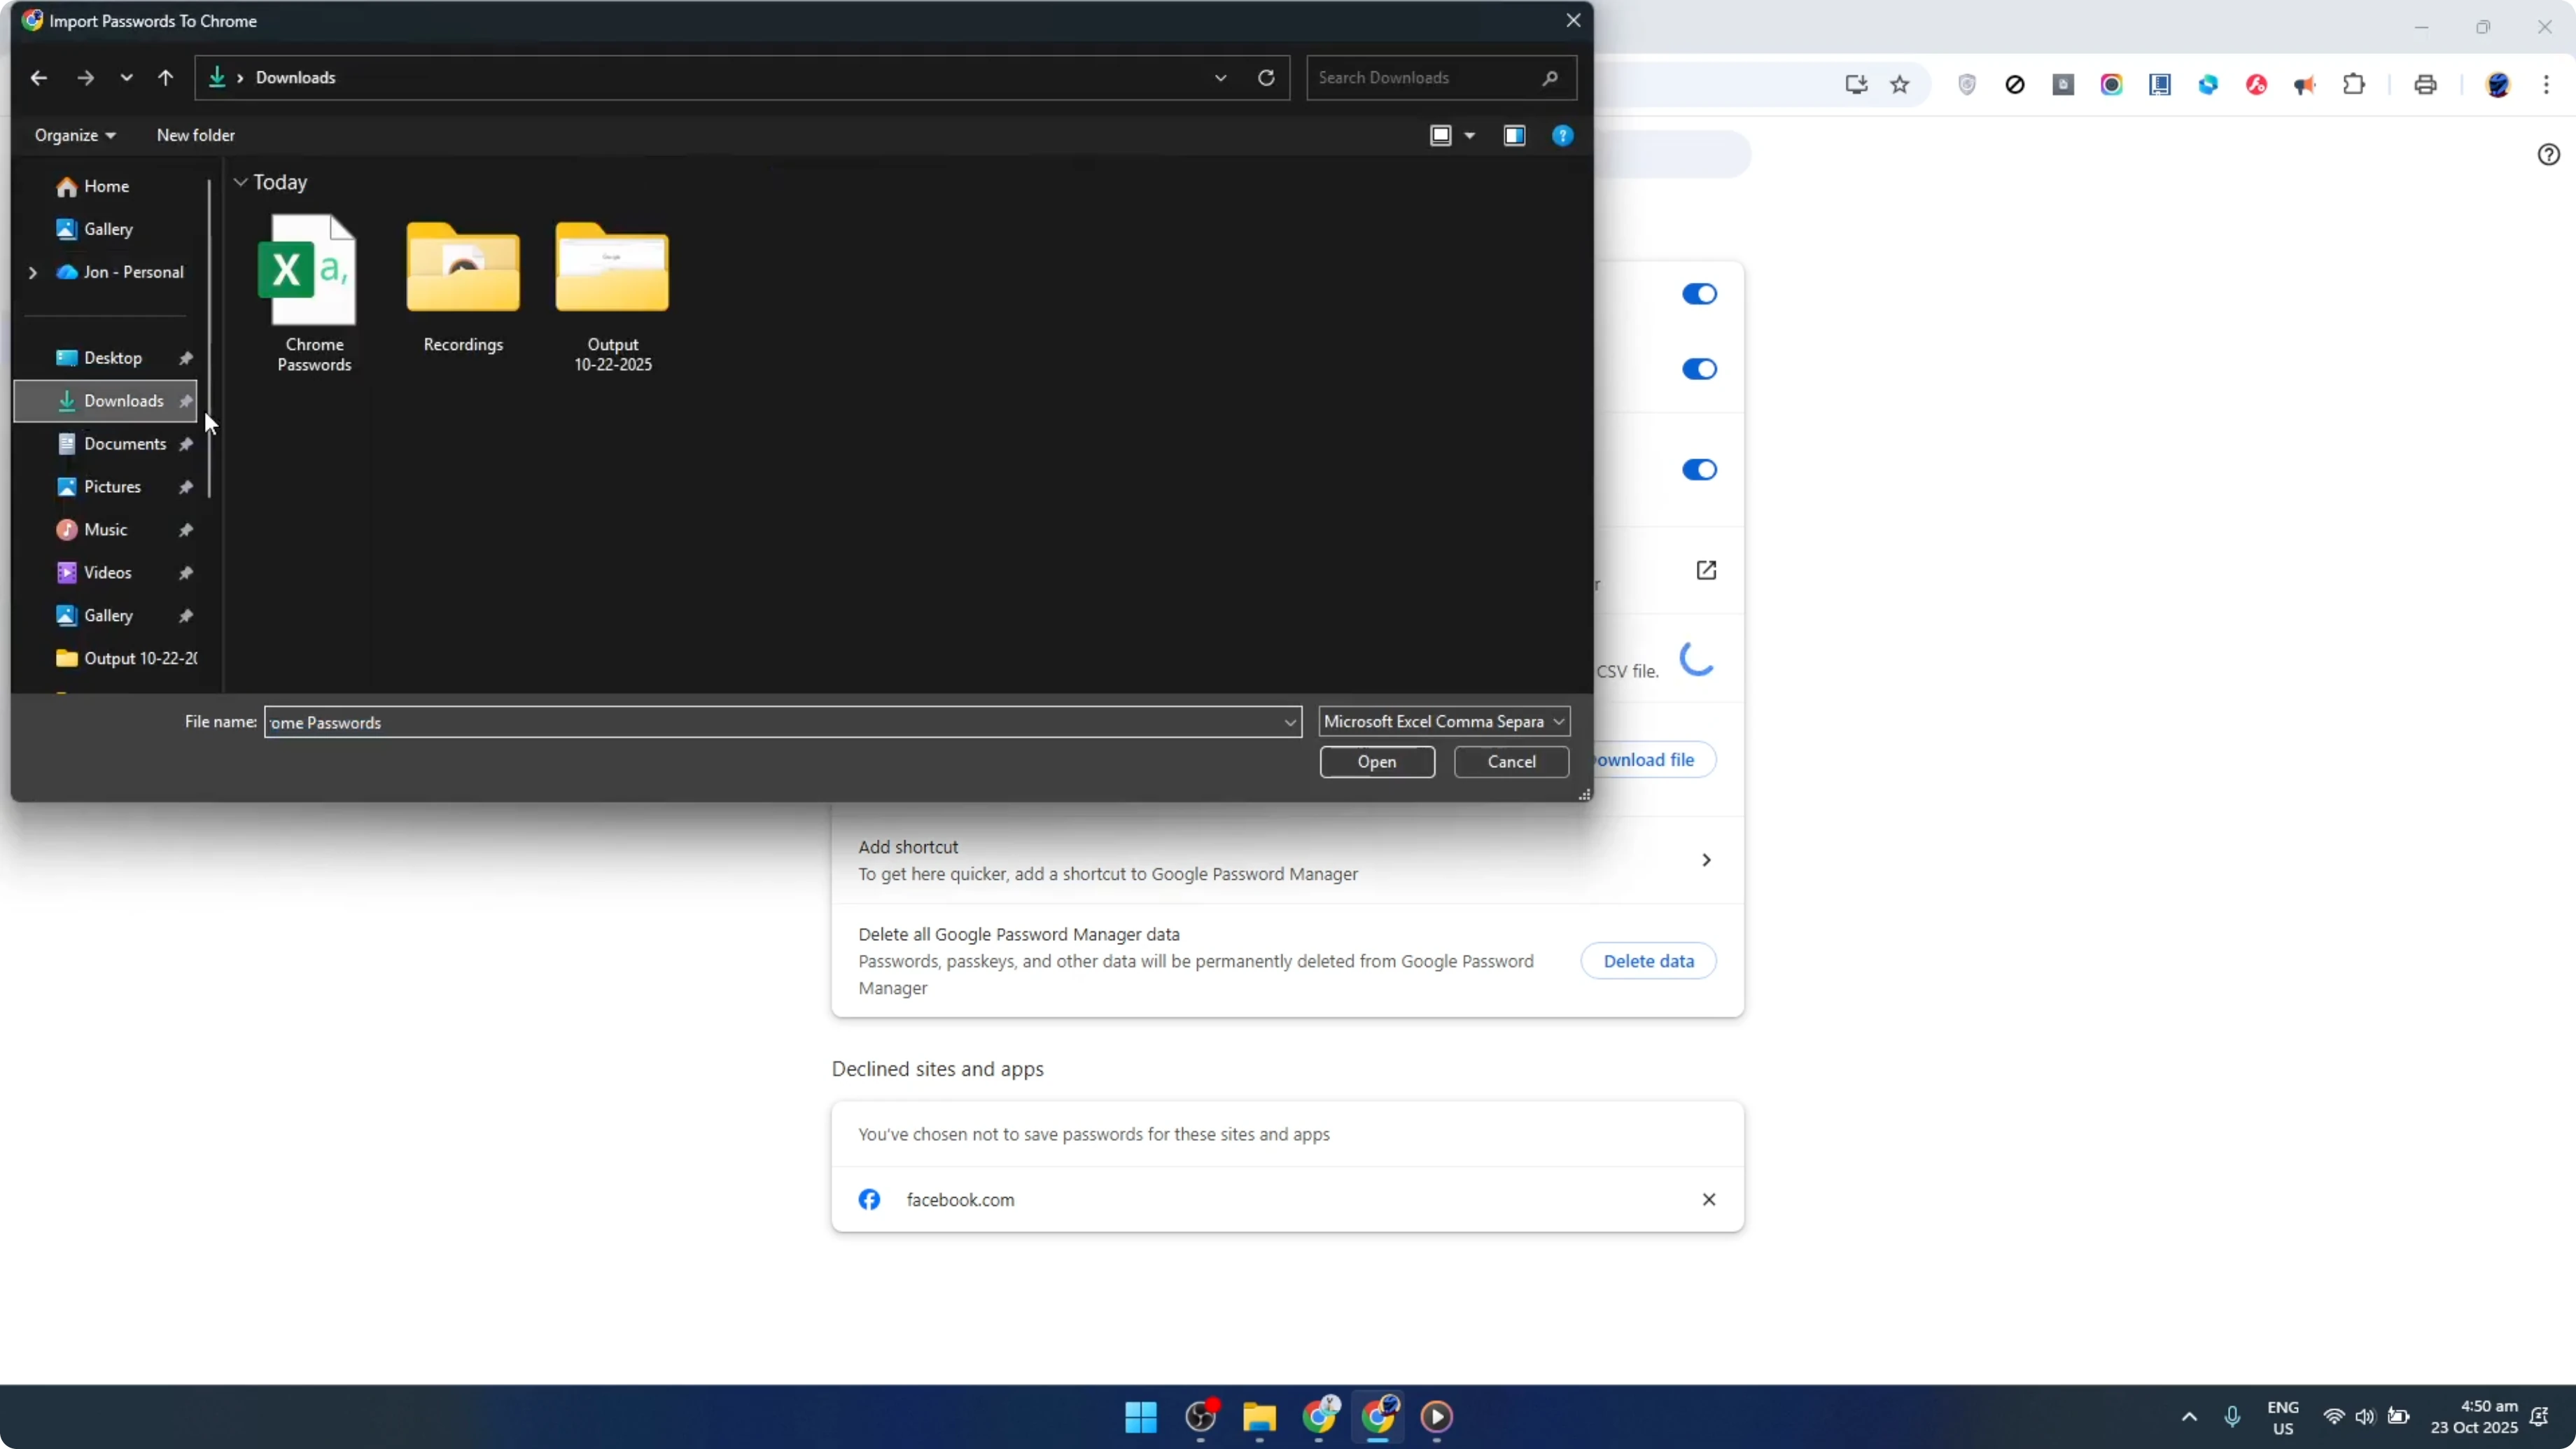Viewport: 2576px width, 1449px height.
Task: Collapse the Today group of files
Action: pyautogui.click(x=241, y=182)
